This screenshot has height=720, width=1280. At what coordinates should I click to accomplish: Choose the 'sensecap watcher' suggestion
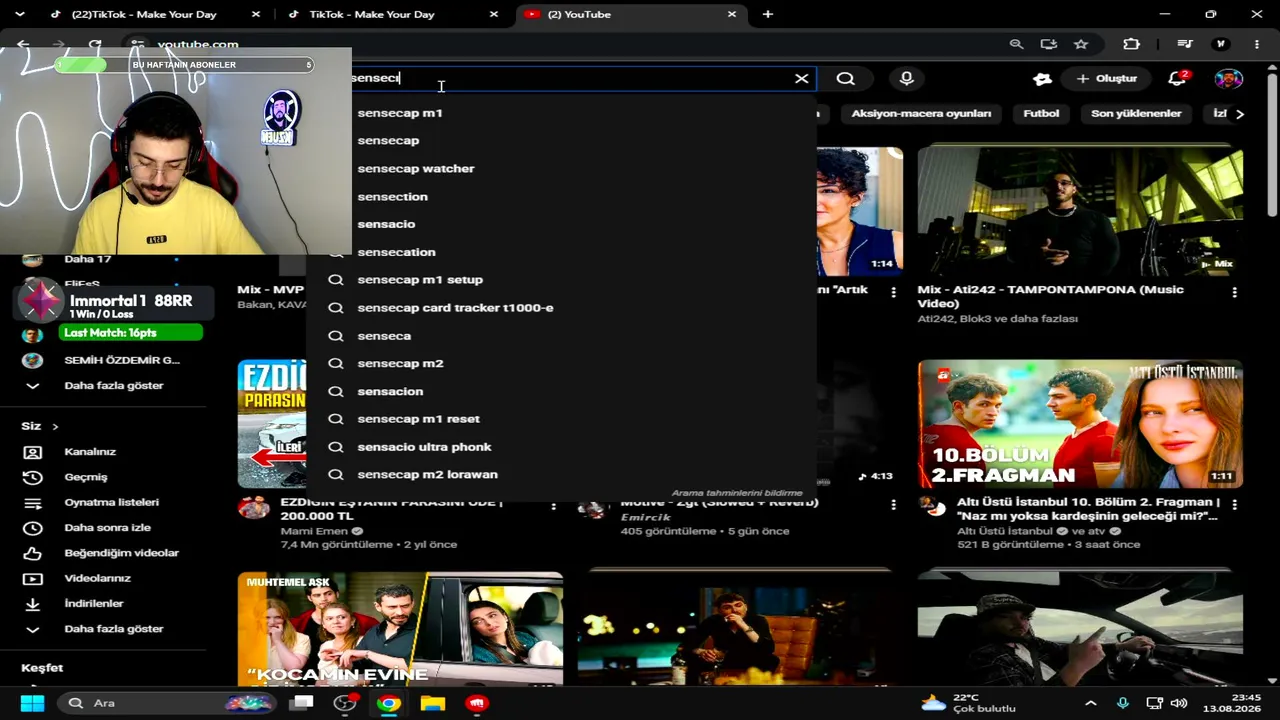(416, 168)
